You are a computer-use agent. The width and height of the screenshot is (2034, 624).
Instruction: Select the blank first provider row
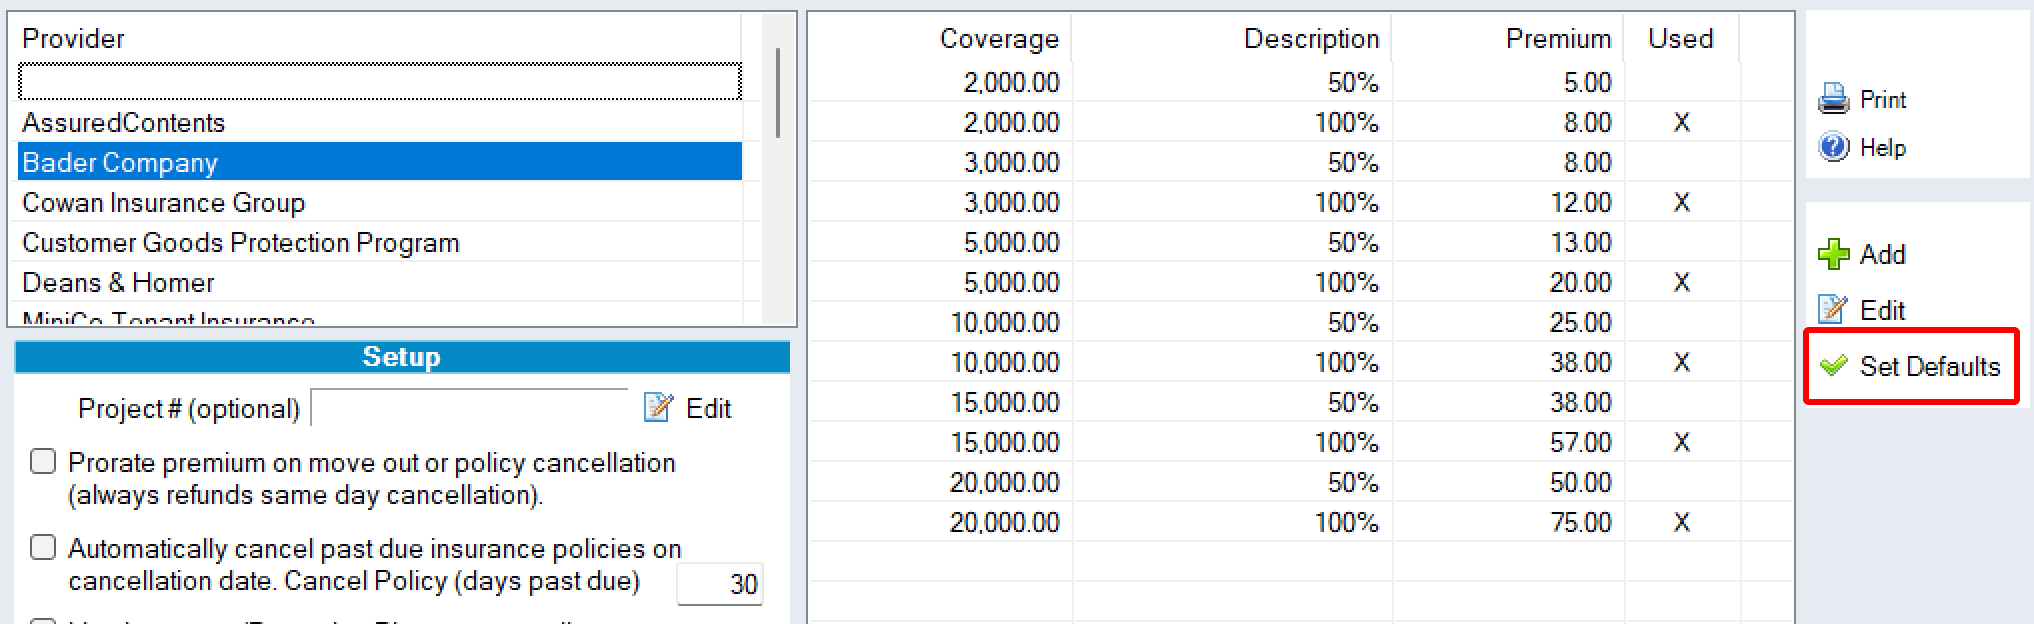380,82
